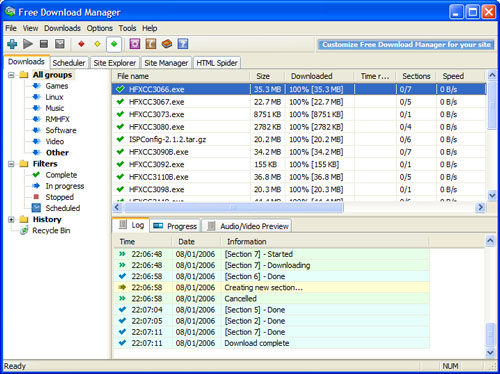Image resolution: width=500 pixels, height=374 pixels.
Task: Open the Downloads menu
Action: click(62, 28)
